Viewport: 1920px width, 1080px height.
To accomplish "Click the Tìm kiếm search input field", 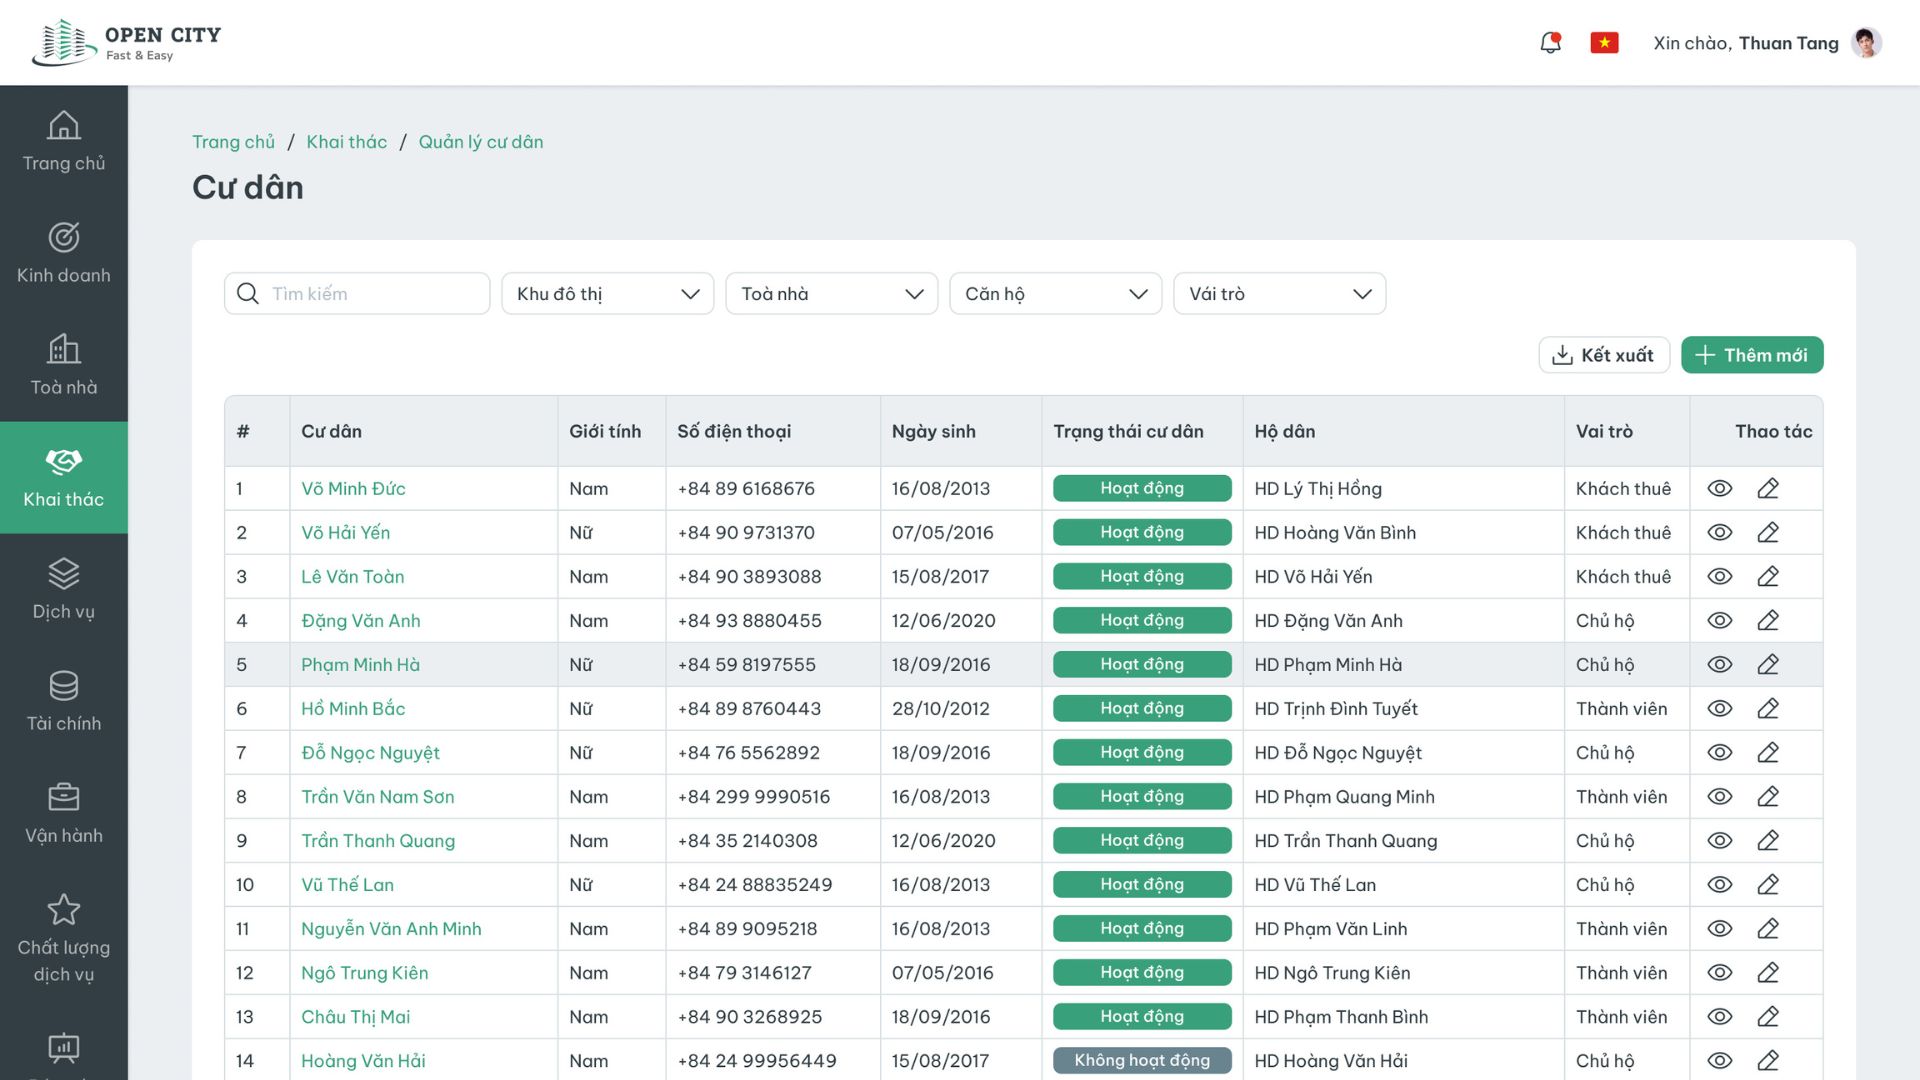I will (x=356, y=293).
